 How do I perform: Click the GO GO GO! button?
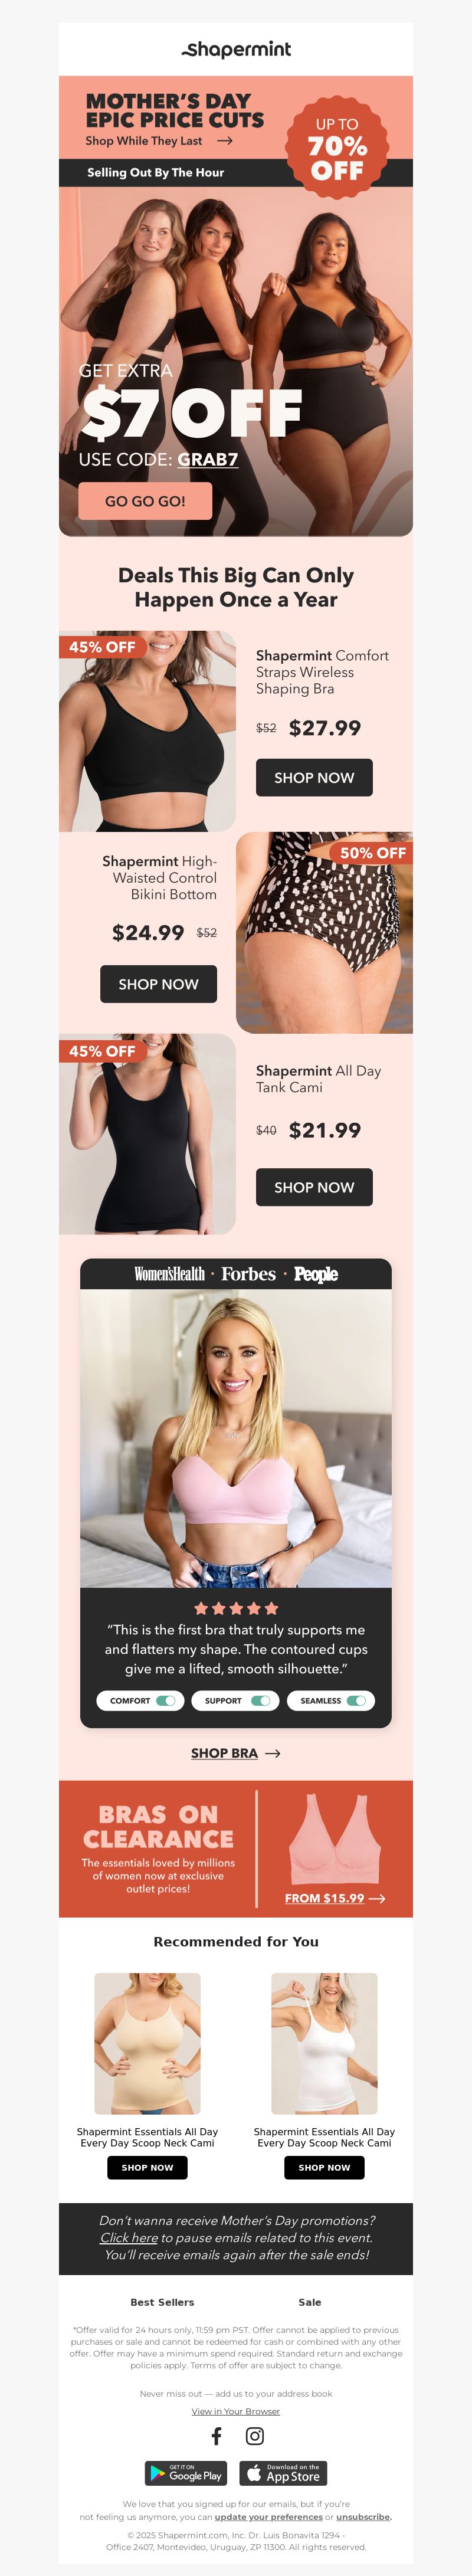click(x=145, y=501)
